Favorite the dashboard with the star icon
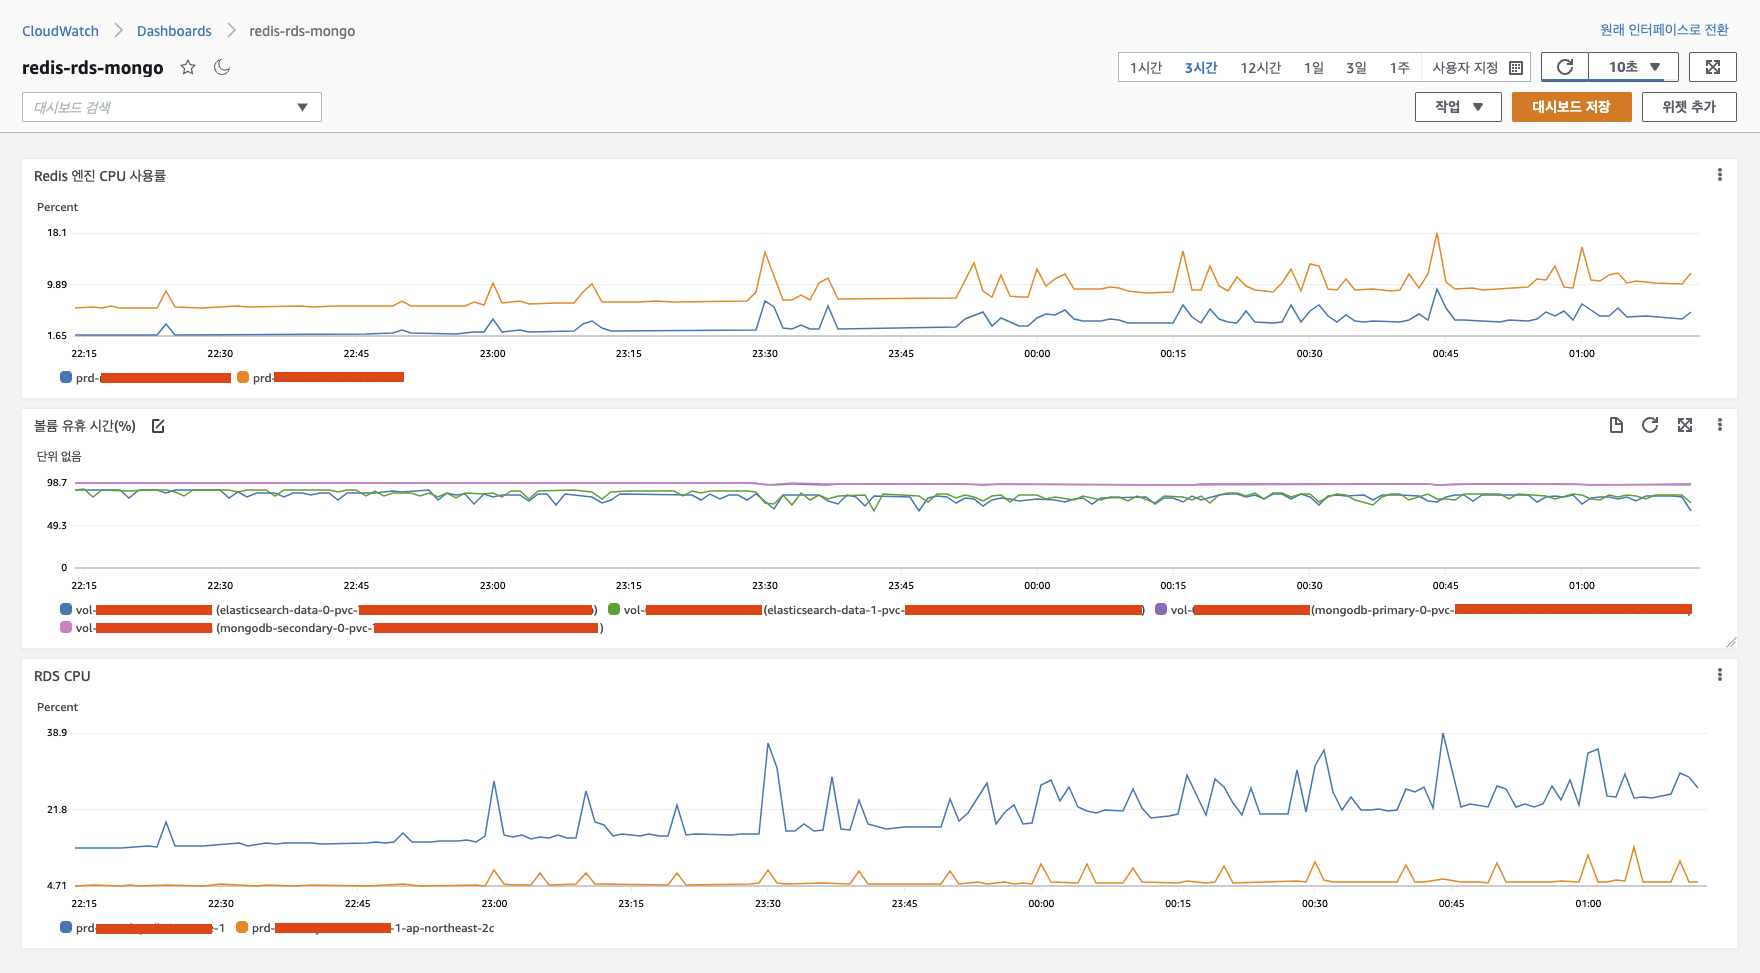Image resolution: width=1760 pixels, height=973 pixels. [188, 67]
